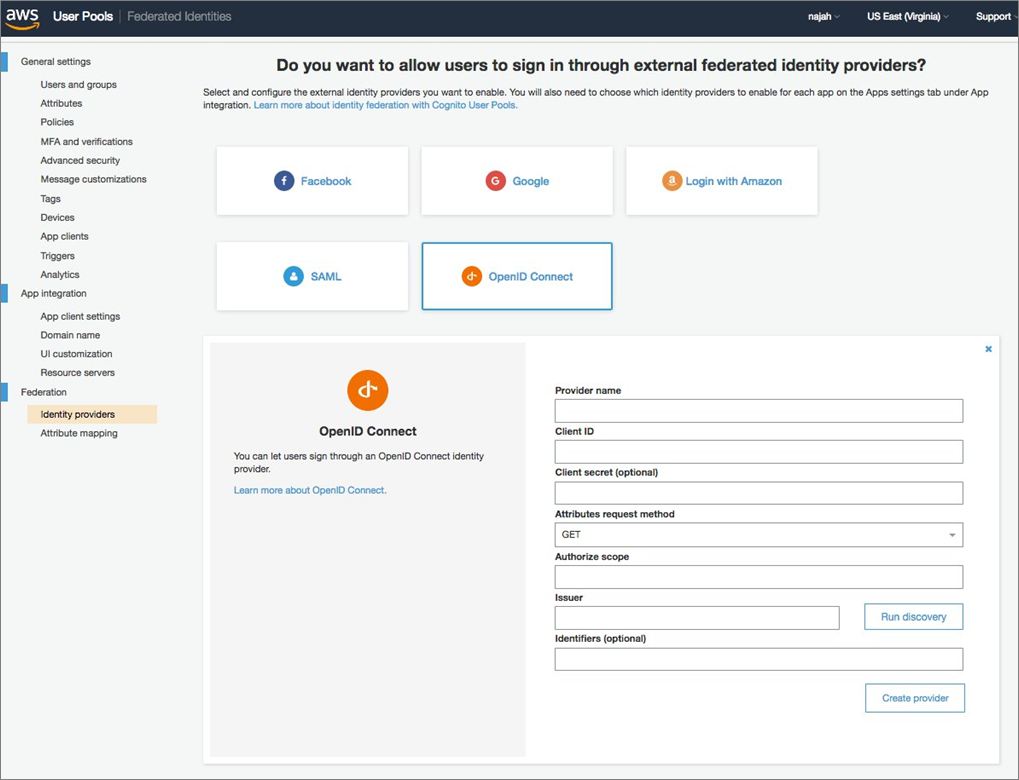This screenshot has height=780, width=1019.
Task: Open the najah account menu
Action: (x=822, y=16)
